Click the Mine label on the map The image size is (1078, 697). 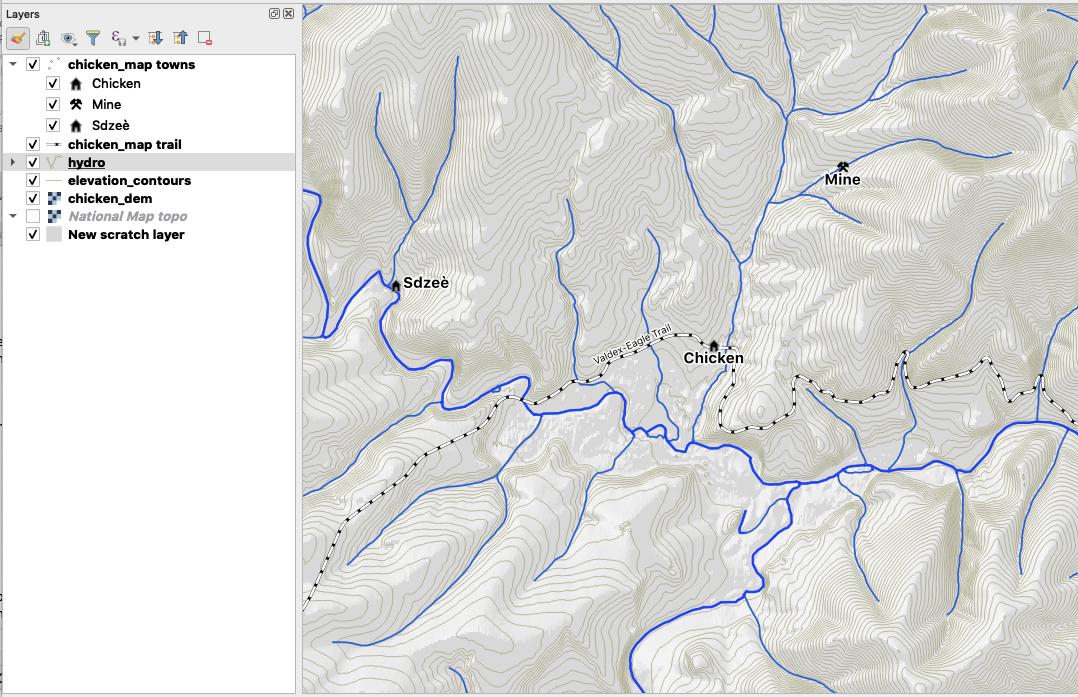coord(843,179)
